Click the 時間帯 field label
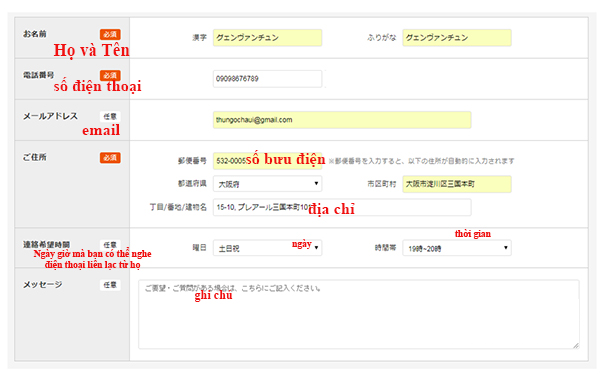Image resolution: width=600 pixels, height=377 pixels. click(385, 248)
